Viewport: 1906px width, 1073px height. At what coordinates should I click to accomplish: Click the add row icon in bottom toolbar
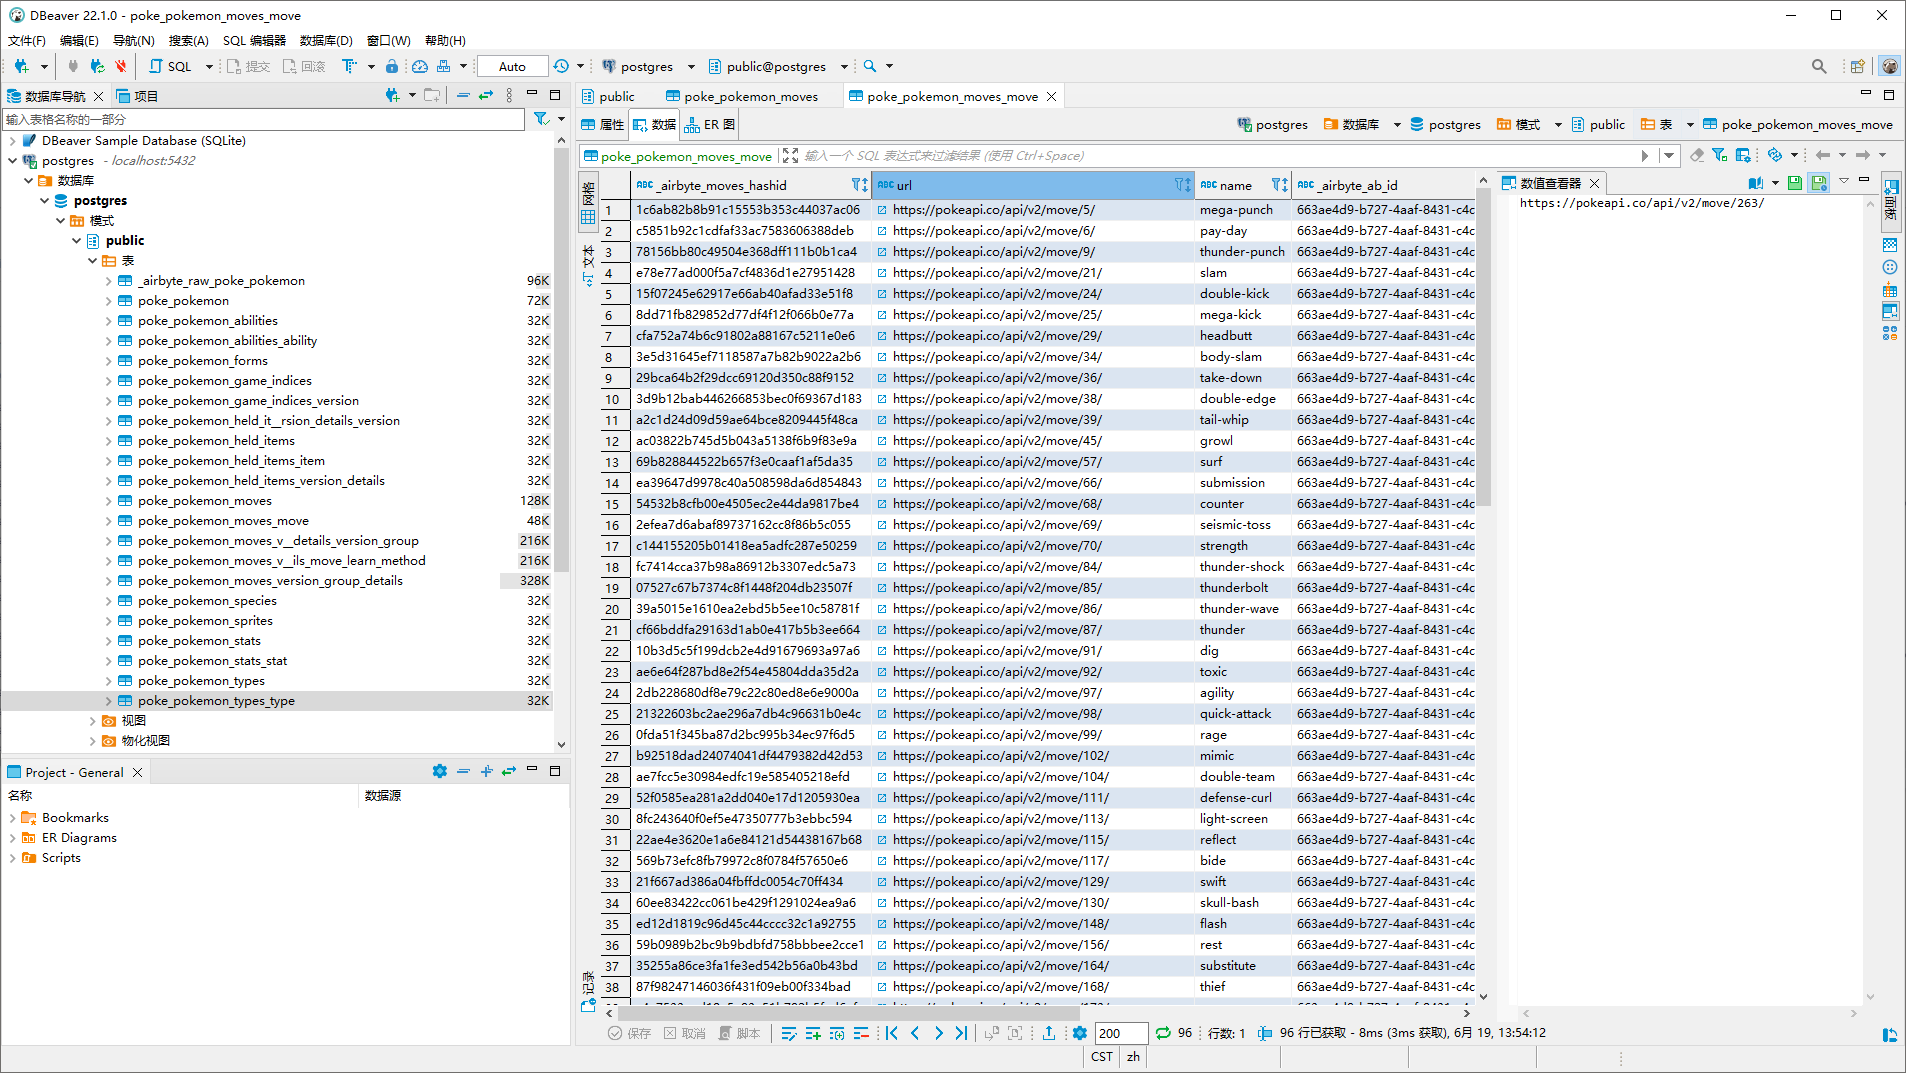click(x=813, y=1033)
